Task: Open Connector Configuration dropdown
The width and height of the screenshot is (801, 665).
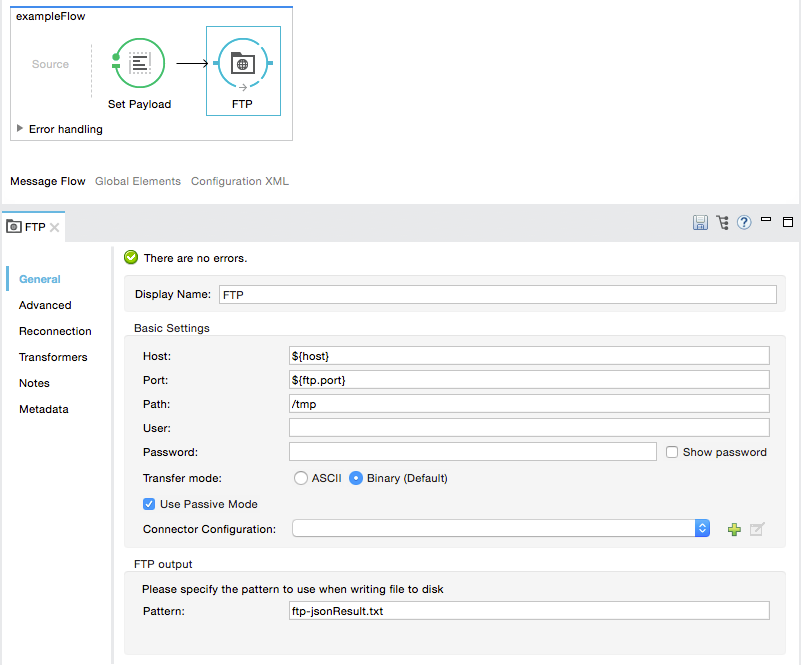Action: coord(702,528)
